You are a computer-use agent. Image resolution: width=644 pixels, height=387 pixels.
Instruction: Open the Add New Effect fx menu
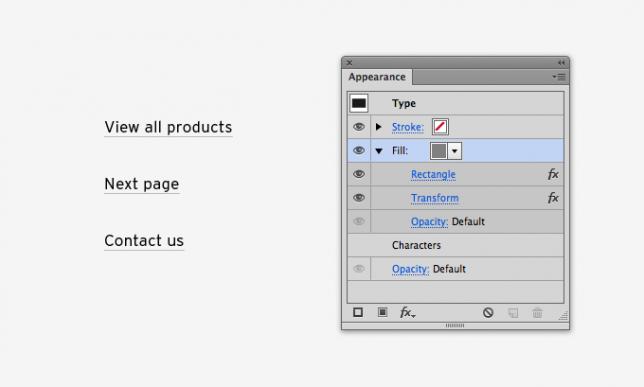pyautogui.click(x=407, y=313)
